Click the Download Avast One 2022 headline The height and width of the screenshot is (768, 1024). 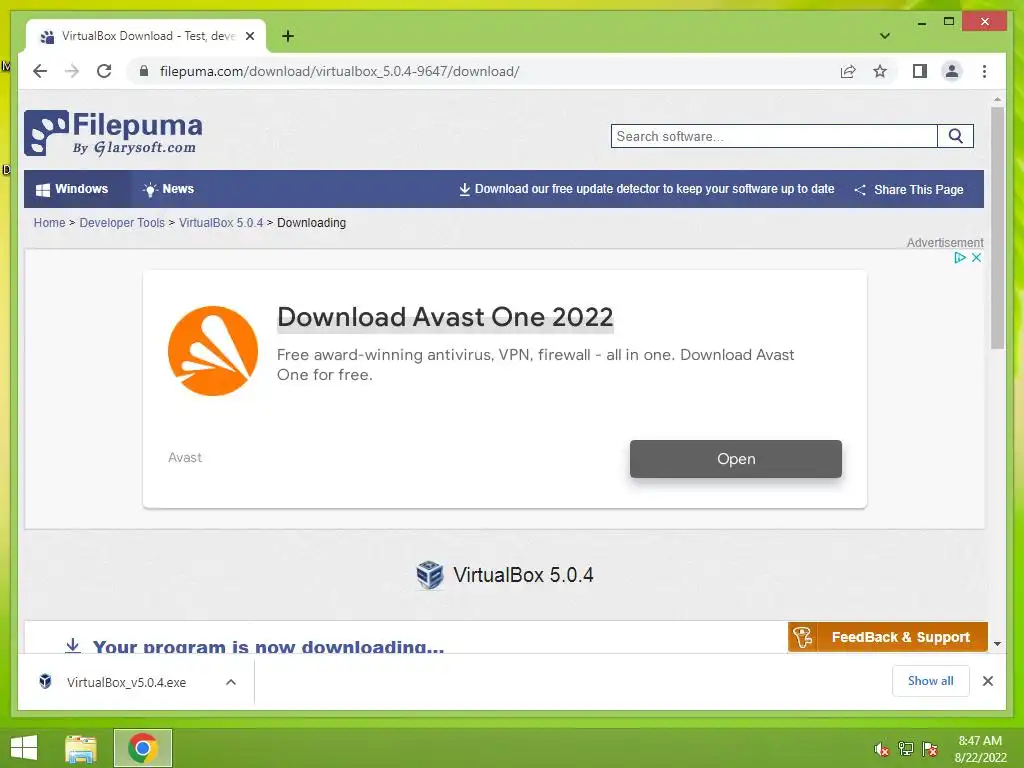pos(445,317)
